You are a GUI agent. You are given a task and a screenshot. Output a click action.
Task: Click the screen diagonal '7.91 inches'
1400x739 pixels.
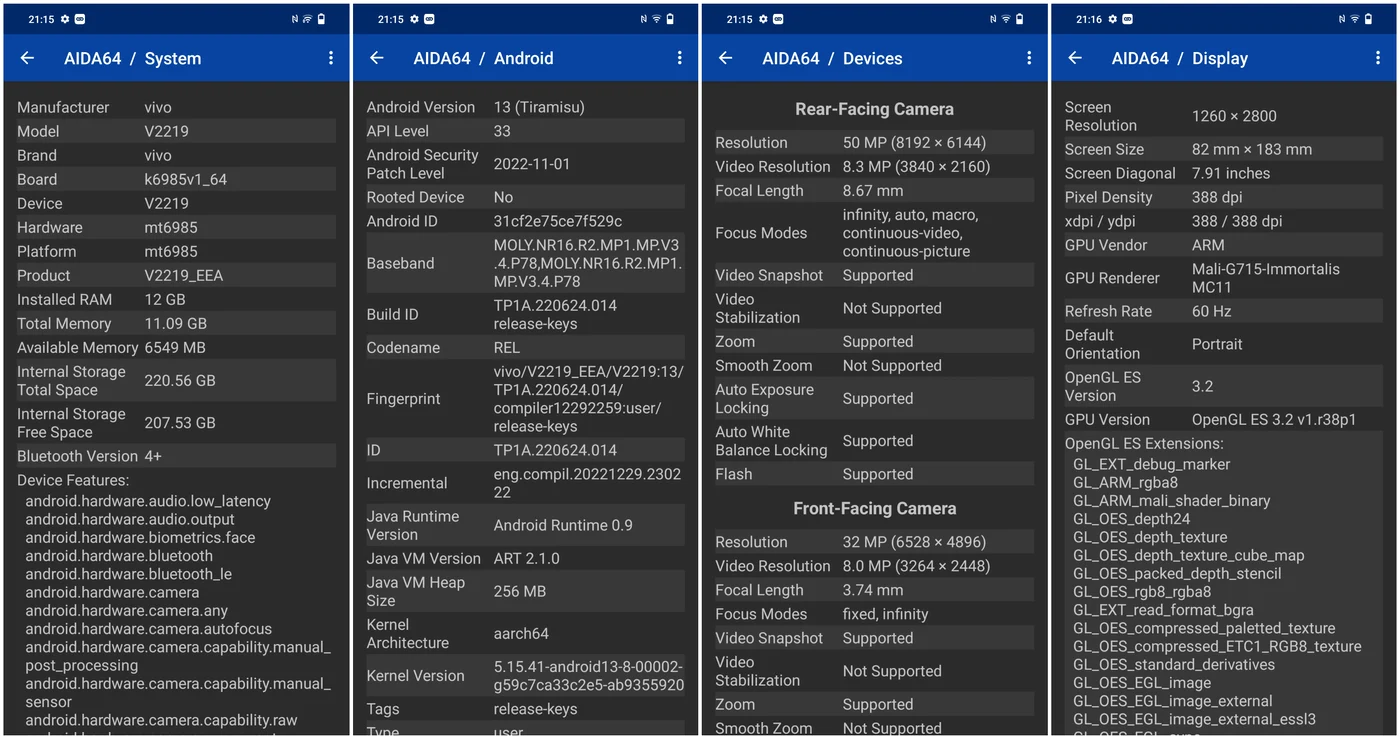[1231, 173]
